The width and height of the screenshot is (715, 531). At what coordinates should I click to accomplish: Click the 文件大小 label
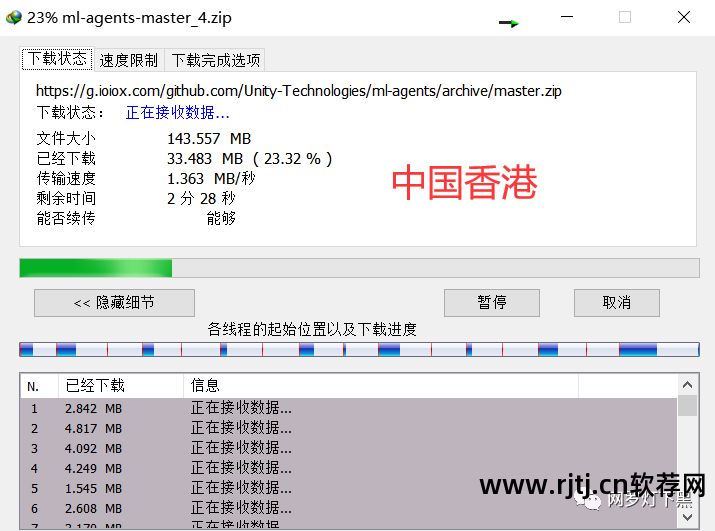[66, 139]
